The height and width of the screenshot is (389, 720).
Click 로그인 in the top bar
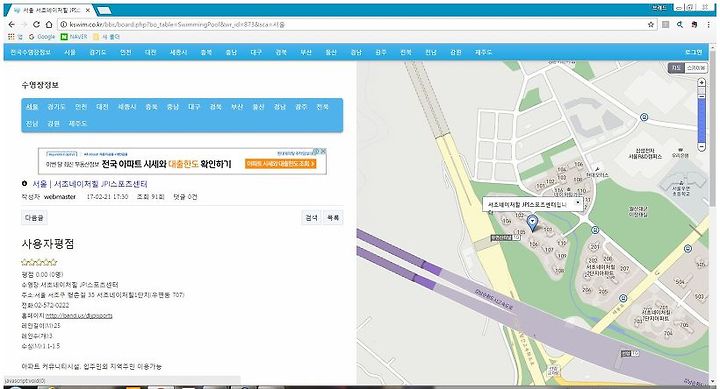pyautogui.click(x=693, y=52)
